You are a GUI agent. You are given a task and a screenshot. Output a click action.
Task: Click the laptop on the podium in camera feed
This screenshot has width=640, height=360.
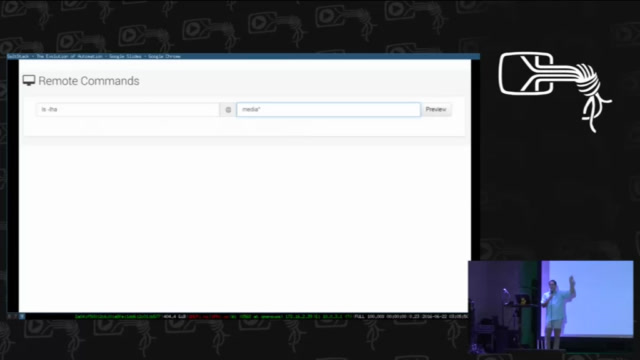tap(522, 300)
